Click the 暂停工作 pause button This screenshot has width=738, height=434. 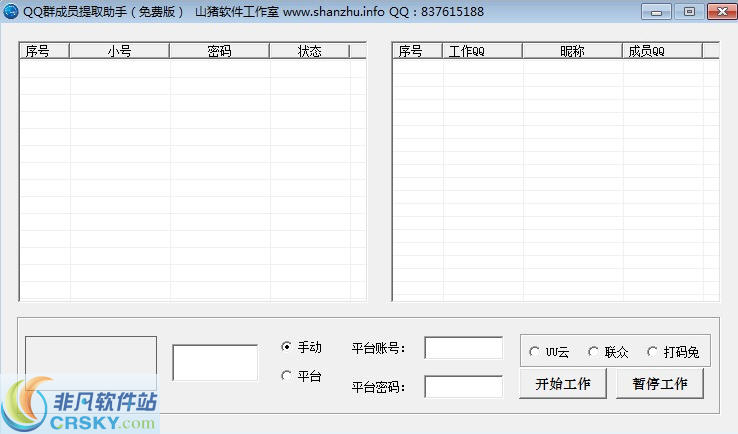[x=660, y=384]
